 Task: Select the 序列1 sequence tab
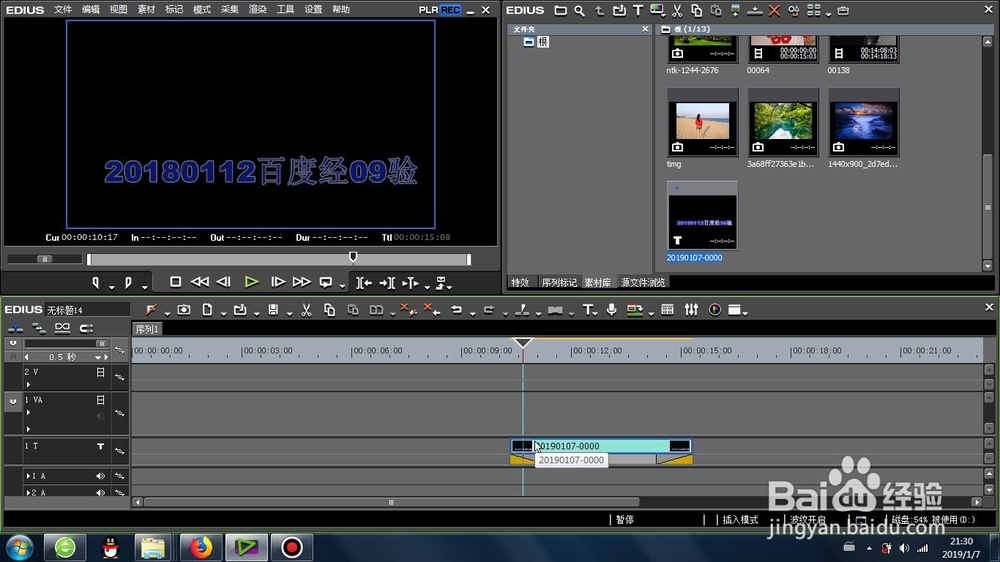147,329
